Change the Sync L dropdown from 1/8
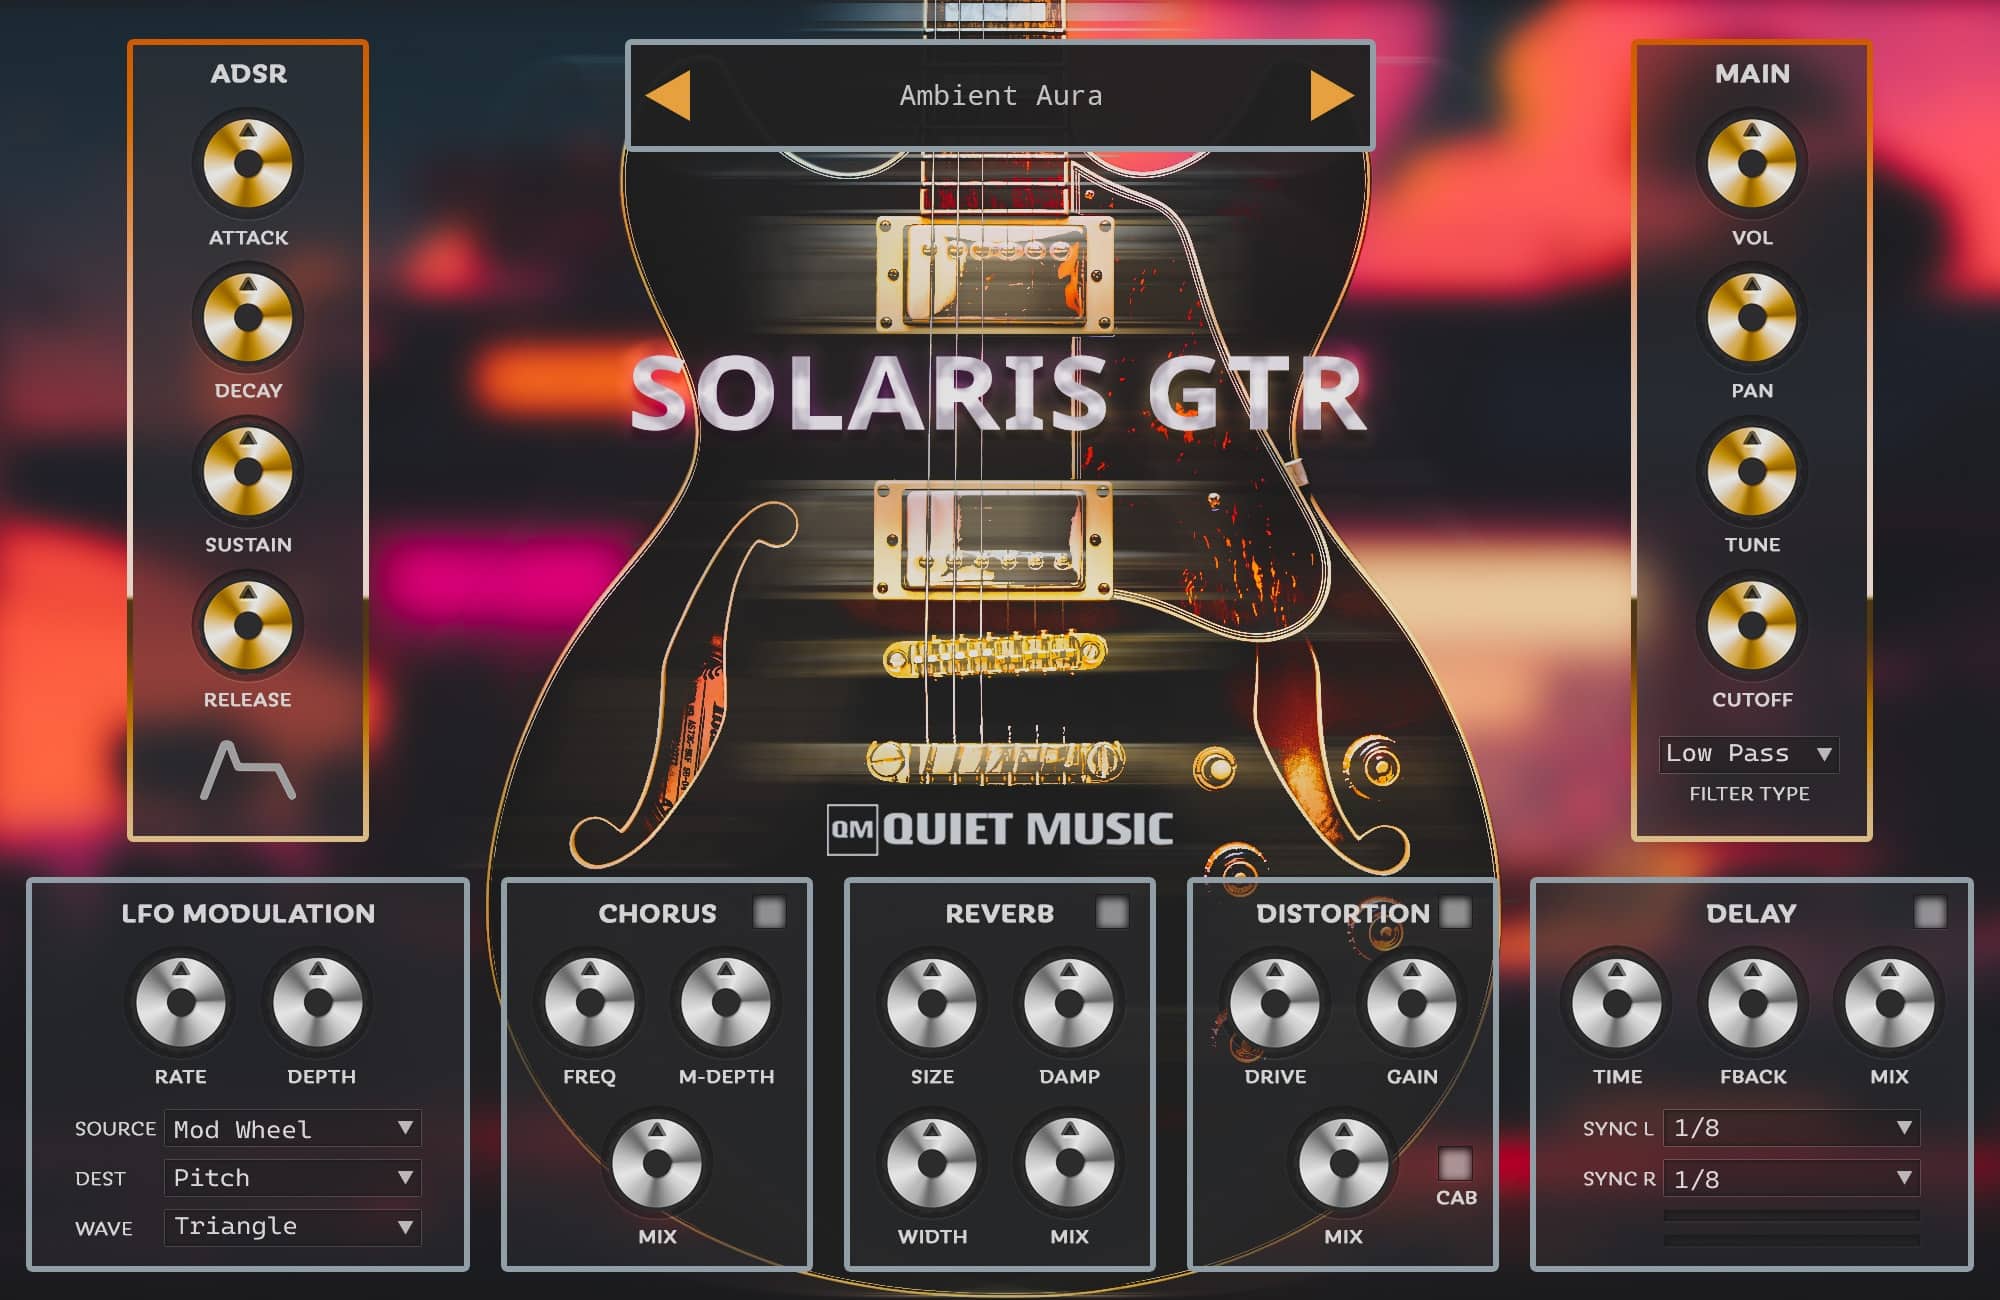This screenshot has height=1300, width=2000. pos(1790,1128)
